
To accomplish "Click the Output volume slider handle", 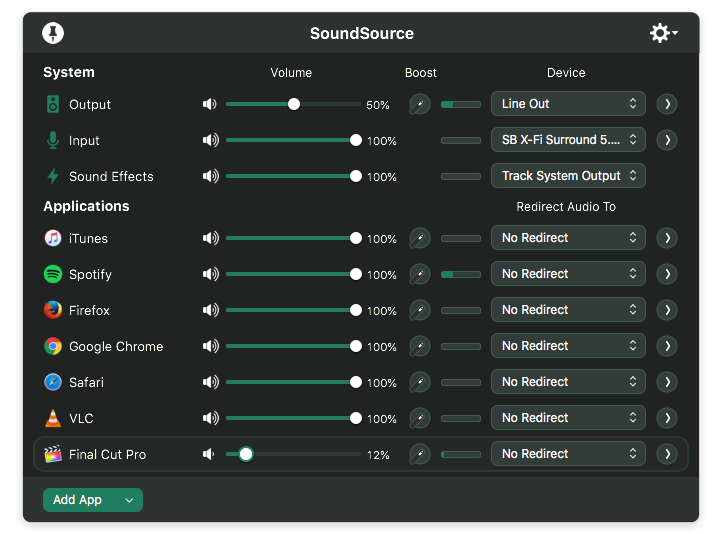I will pyautogui.click(x=294, y=104).
